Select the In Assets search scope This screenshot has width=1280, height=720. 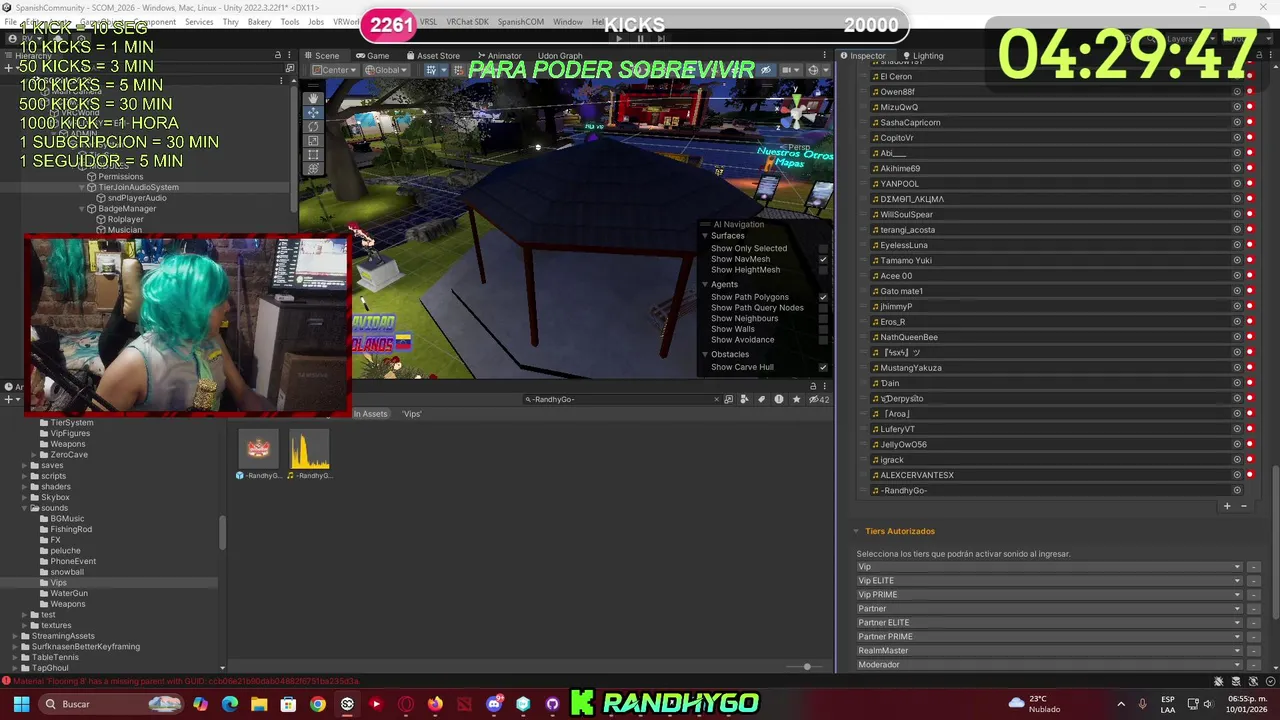point(369,414)
